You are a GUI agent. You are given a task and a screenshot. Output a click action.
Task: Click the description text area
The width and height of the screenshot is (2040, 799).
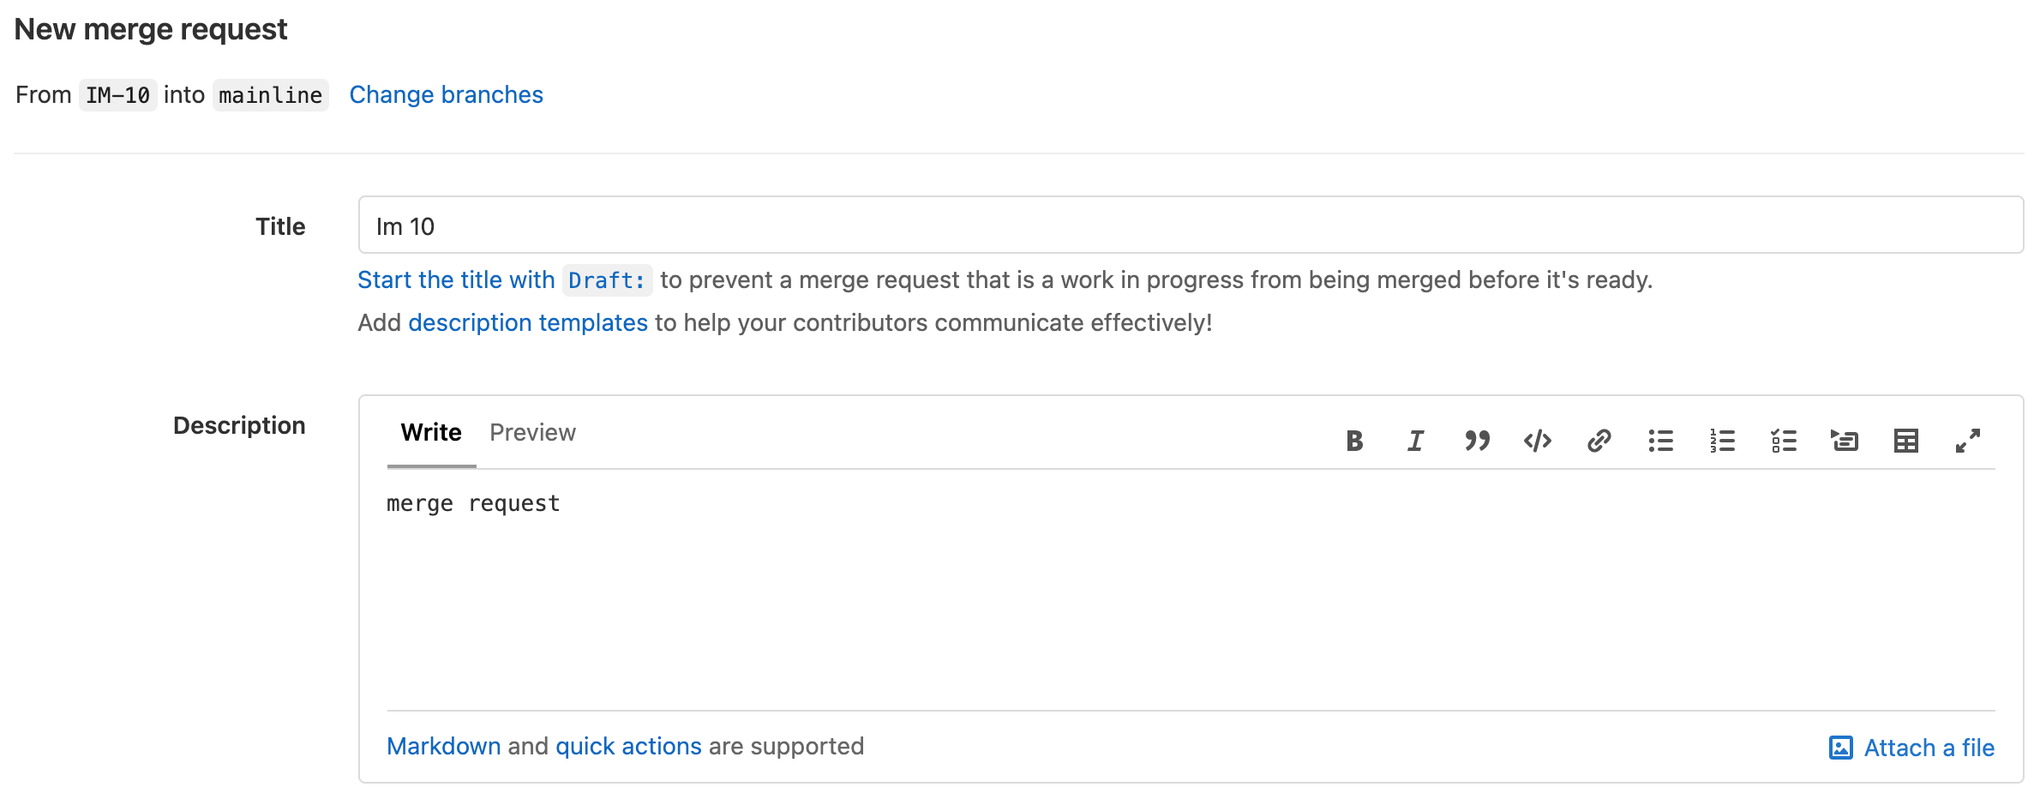pos(1000,580)
